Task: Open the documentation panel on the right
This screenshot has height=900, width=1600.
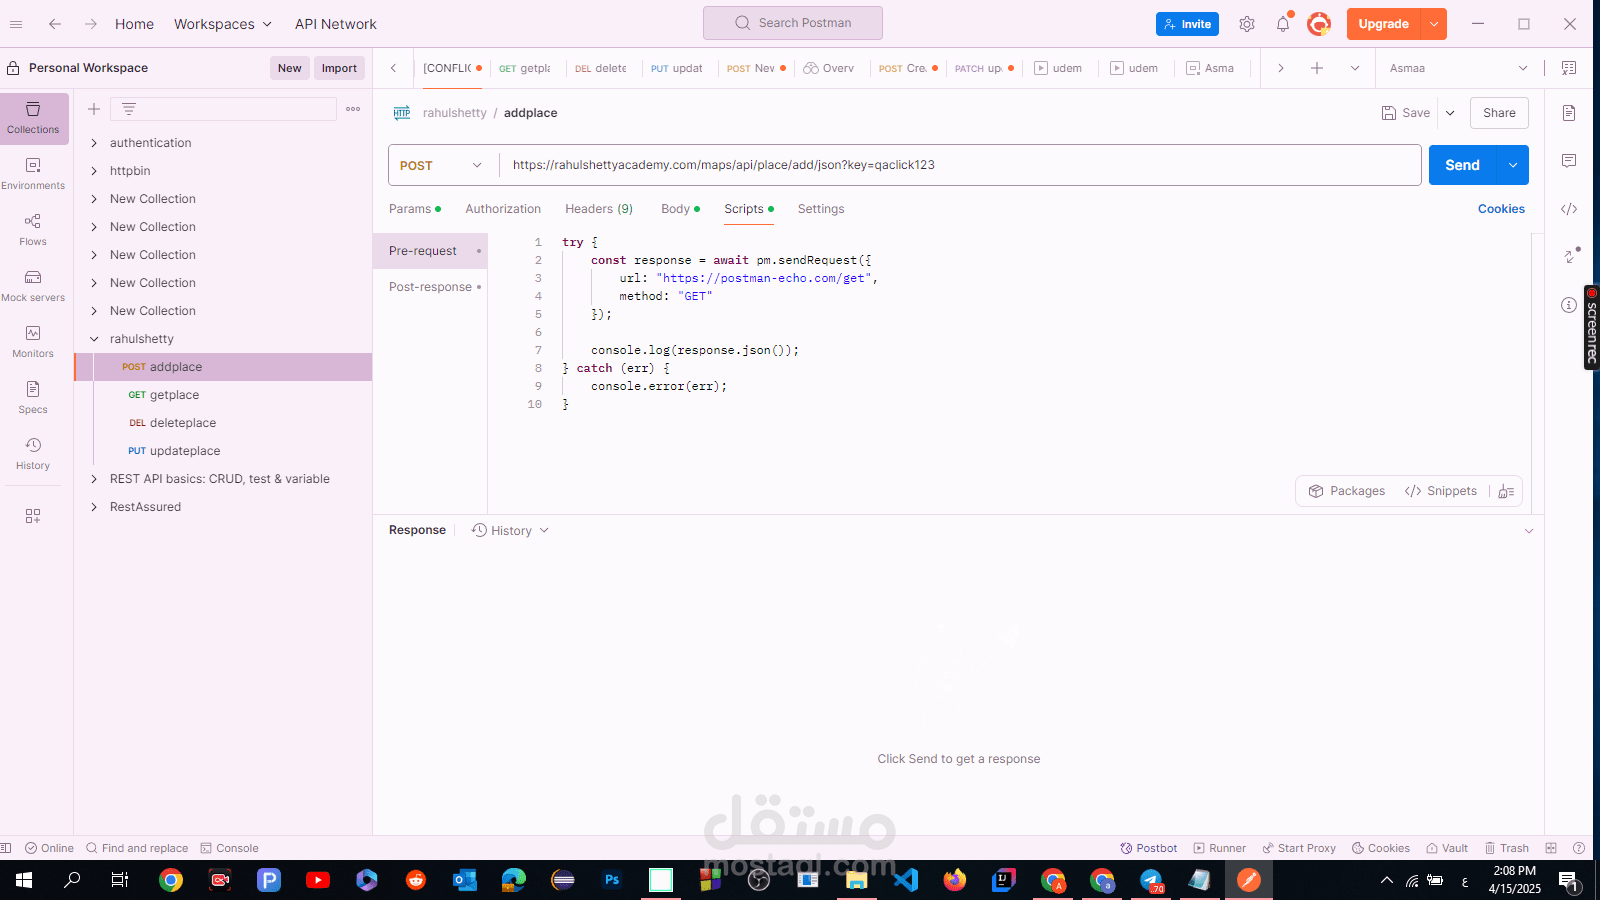Action: (1568, 113)
